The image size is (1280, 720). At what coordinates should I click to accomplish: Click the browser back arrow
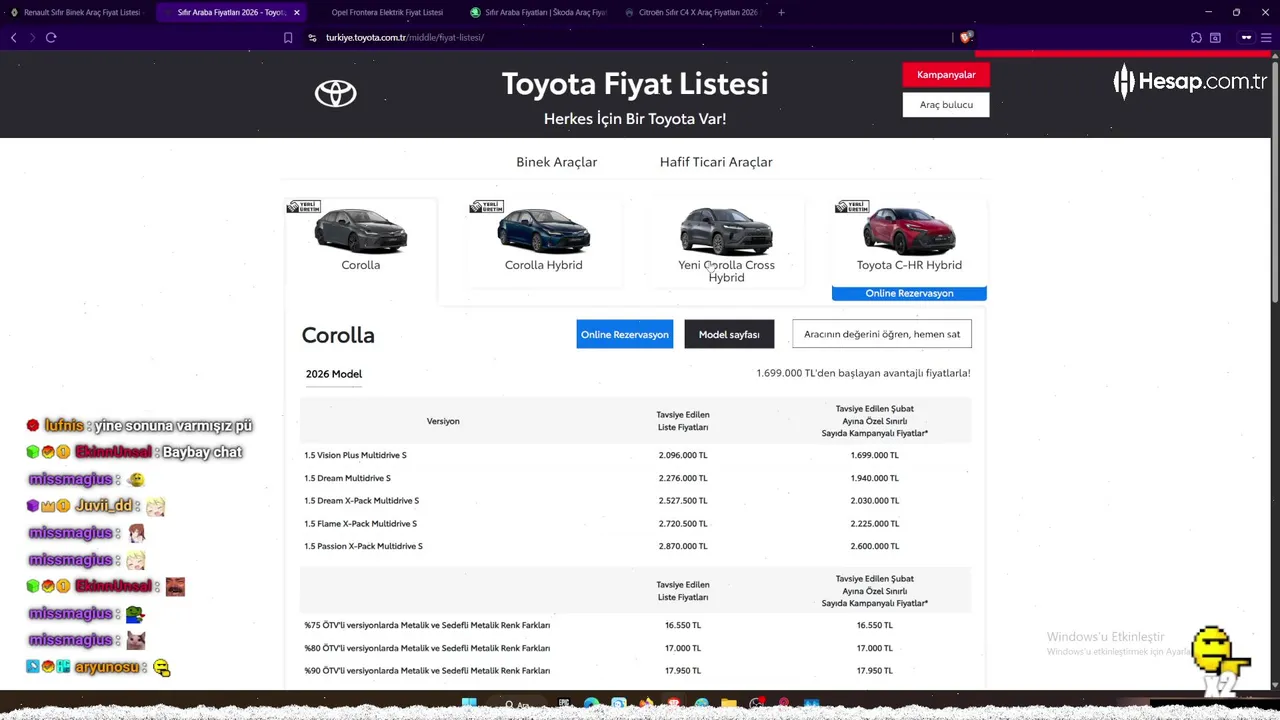[x=14, y=37]
